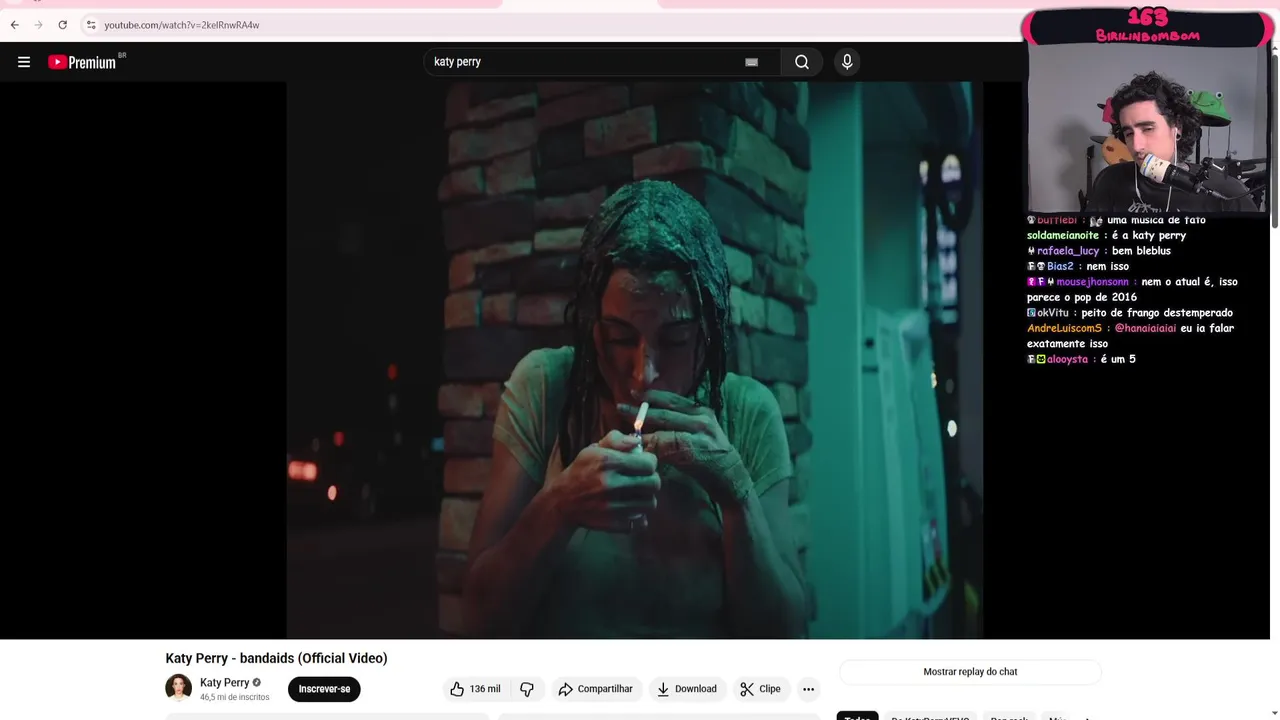The width and height of the screenshot is (1280, 720).
Task: Subscribe with Inscrever-se button
Action: (324, 689)
